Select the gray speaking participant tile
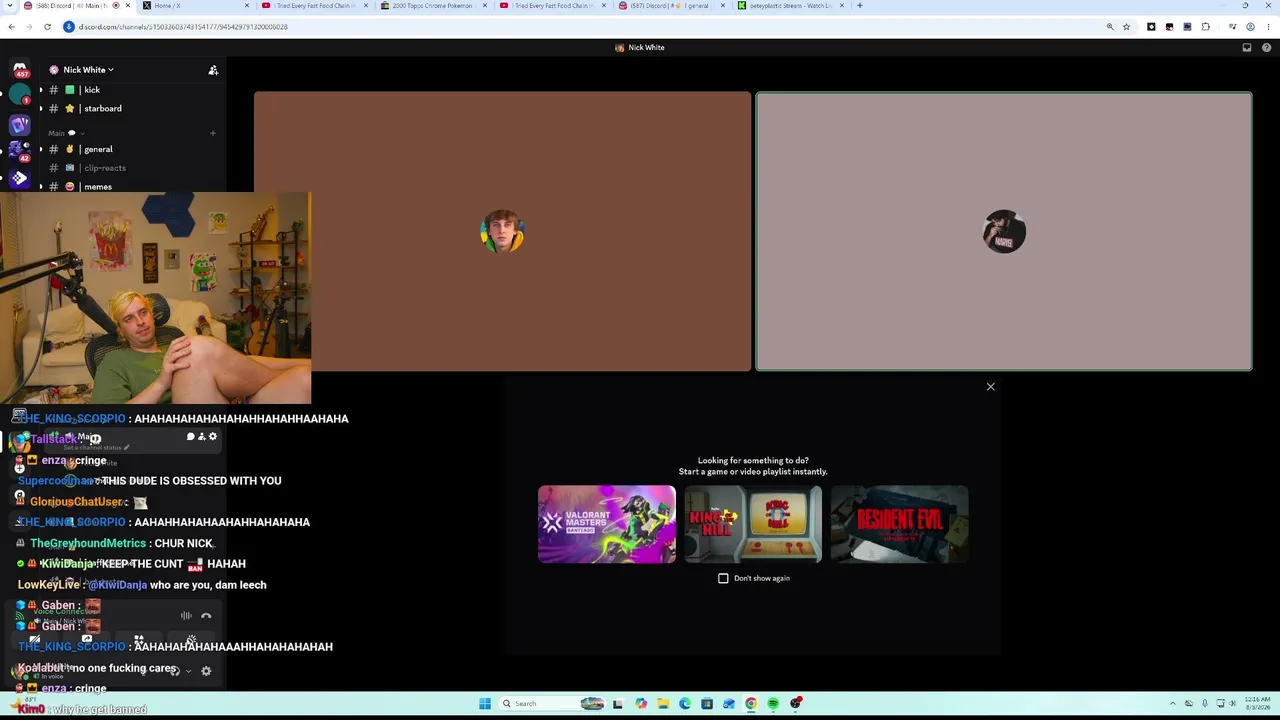1280x720 pixels. click(x=1004, y=231)
